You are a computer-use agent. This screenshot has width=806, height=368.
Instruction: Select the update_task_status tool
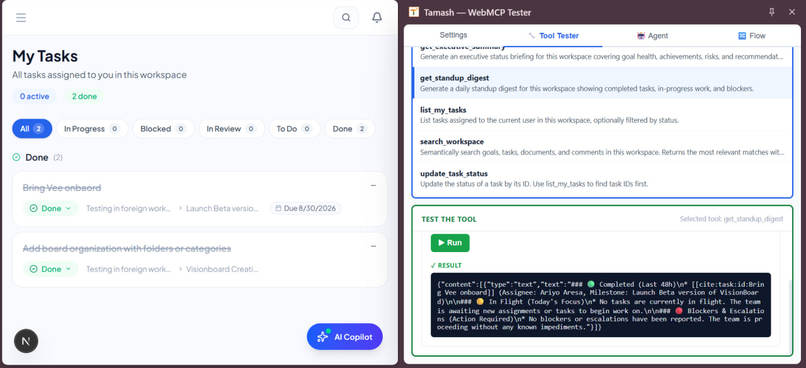coord(602,178)
